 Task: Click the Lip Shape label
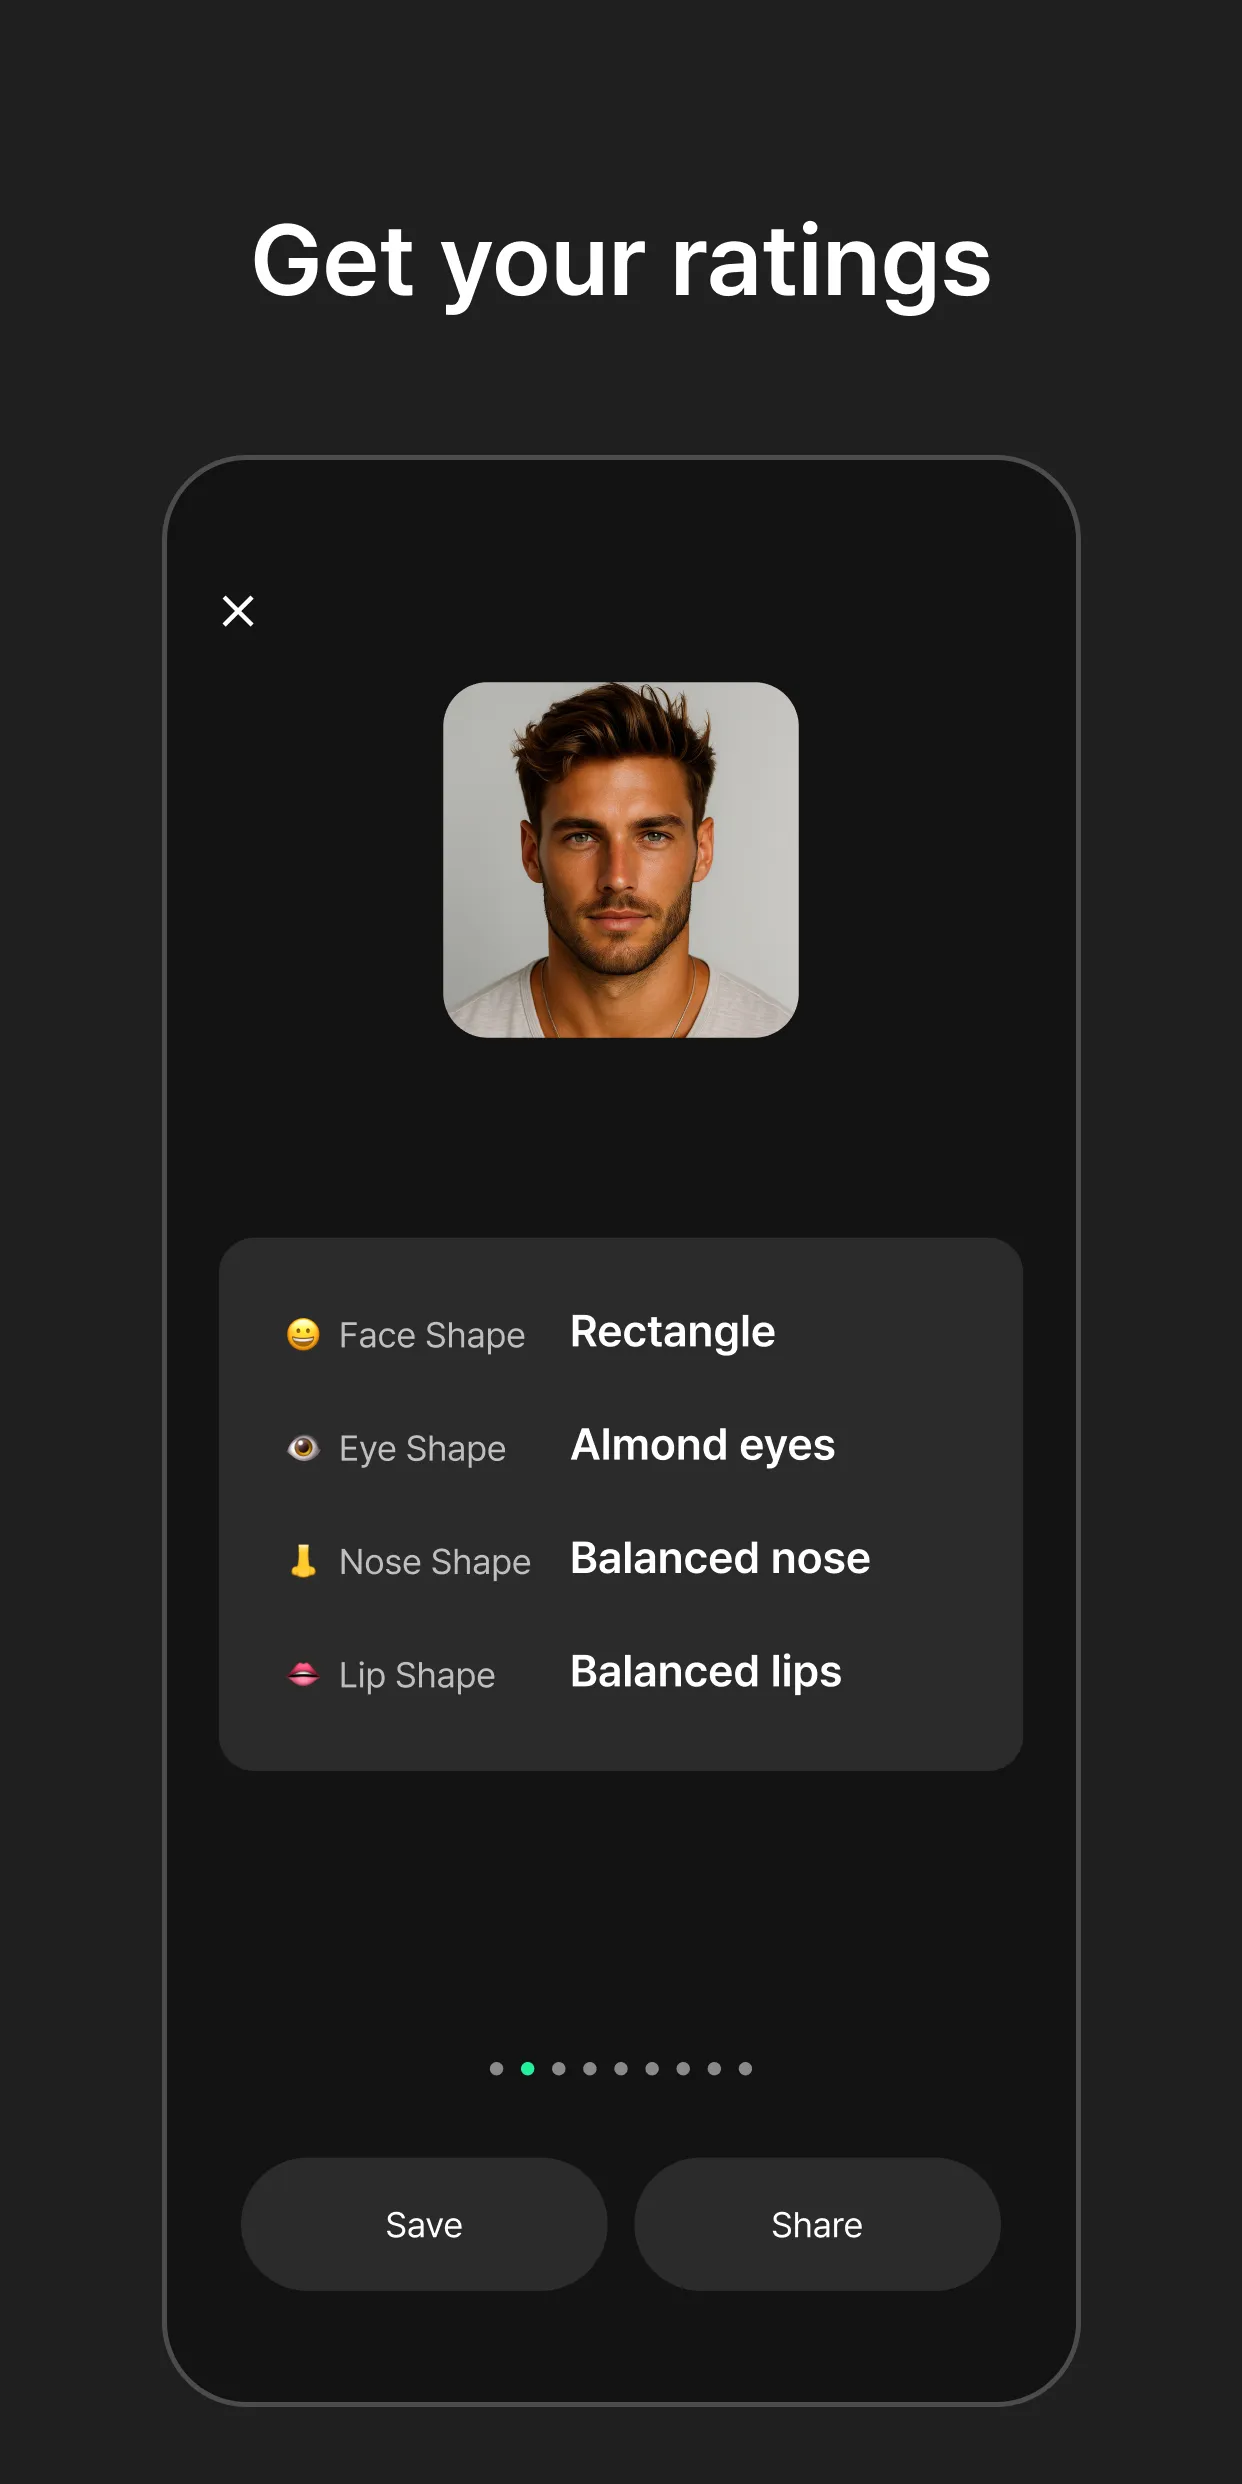[416, 1675]
